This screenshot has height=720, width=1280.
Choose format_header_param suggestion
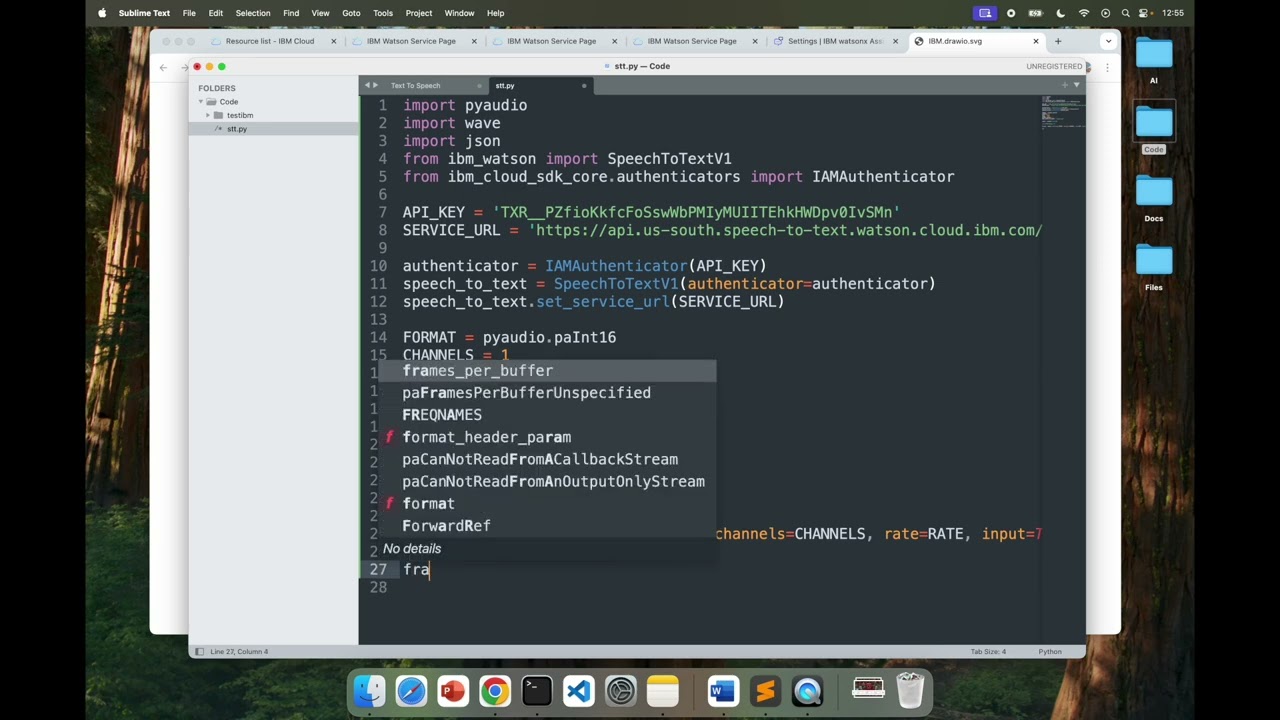click(x=548, y=437)
